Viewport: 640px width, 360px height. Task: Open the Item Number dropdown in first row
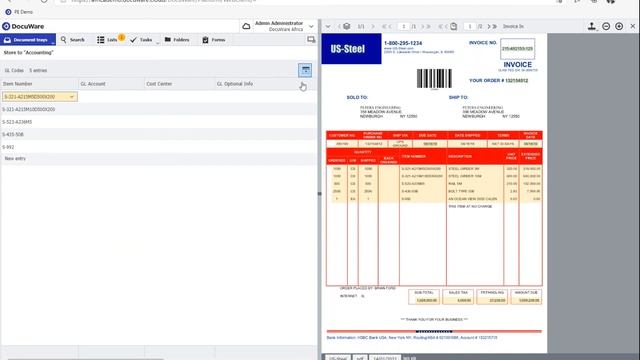click(72, 97)
